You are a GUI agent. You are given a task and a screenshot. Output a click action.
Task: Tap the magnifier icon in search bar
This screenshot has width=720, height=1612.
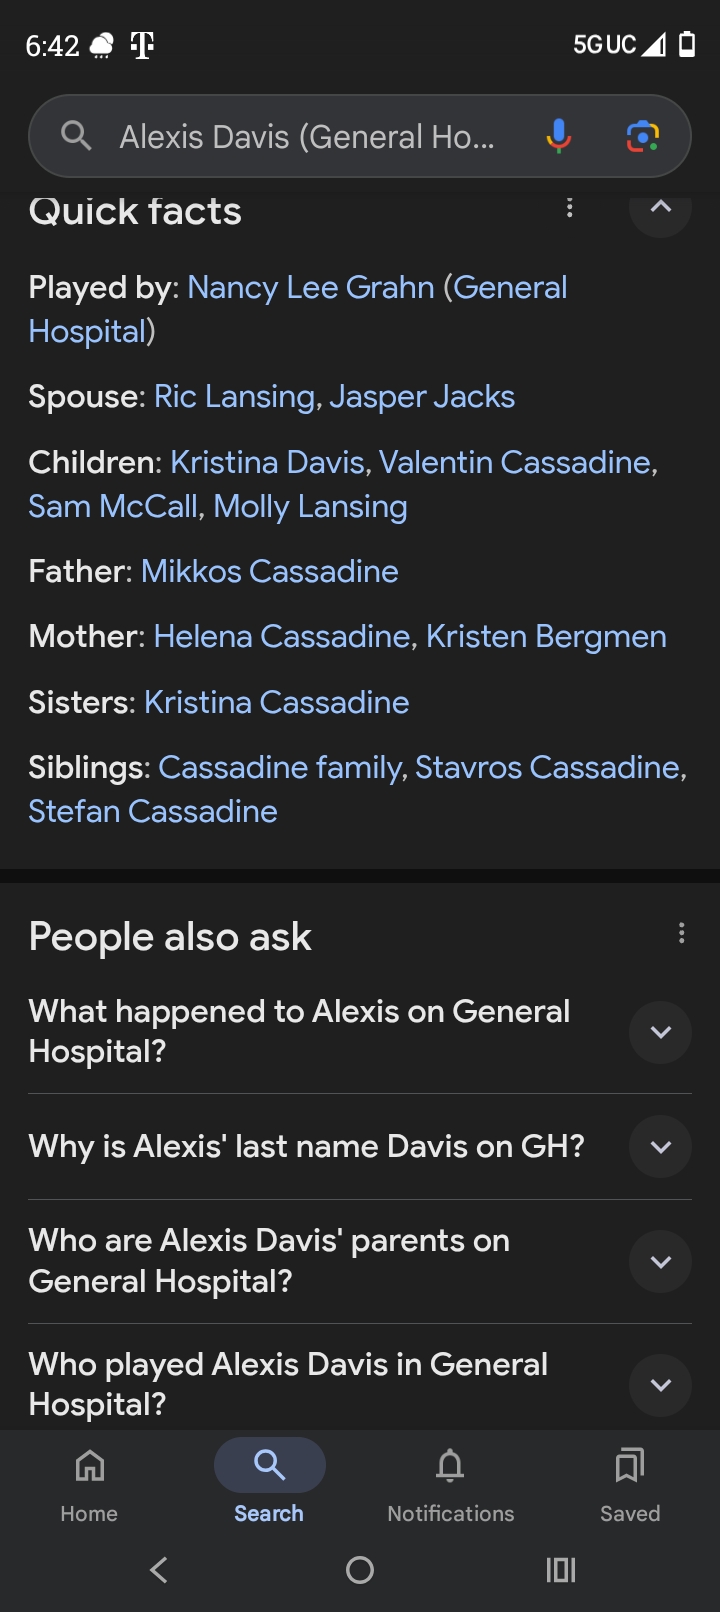76,136
